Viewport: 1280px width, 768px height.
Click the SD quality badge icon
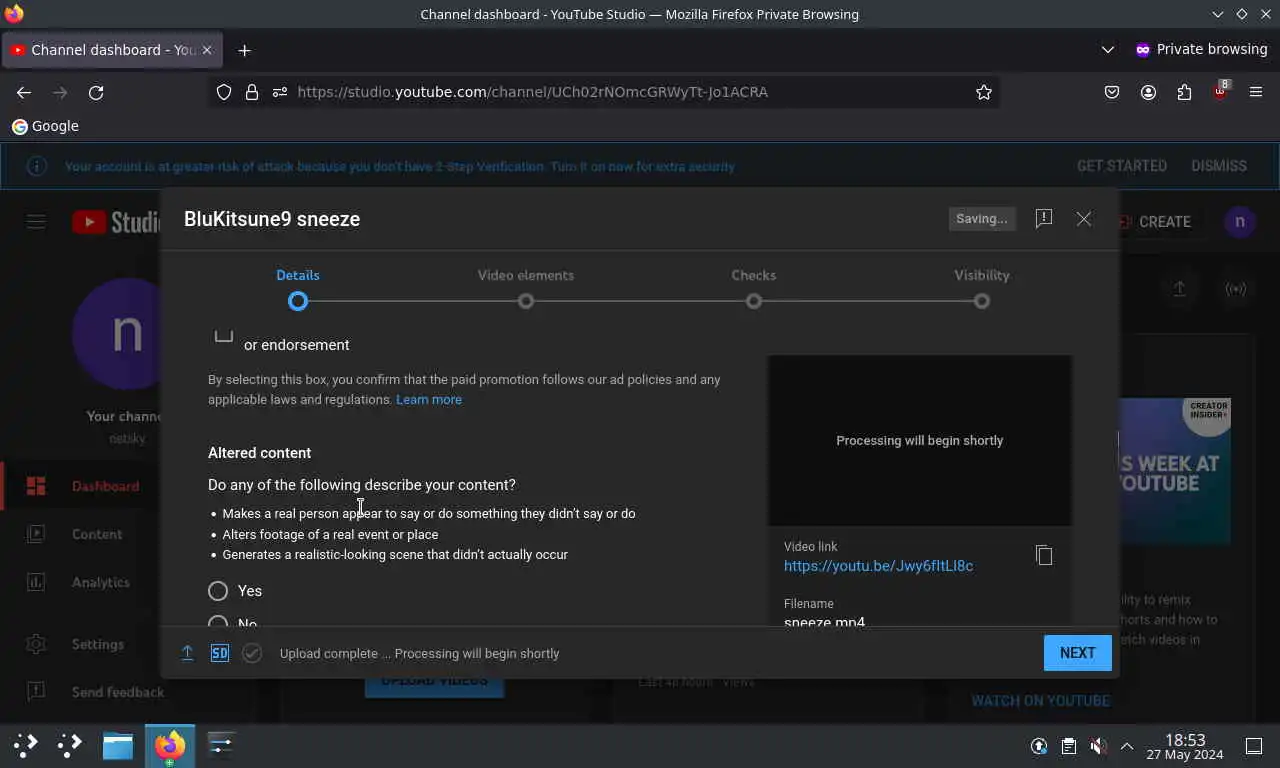(x=220, y=653)
